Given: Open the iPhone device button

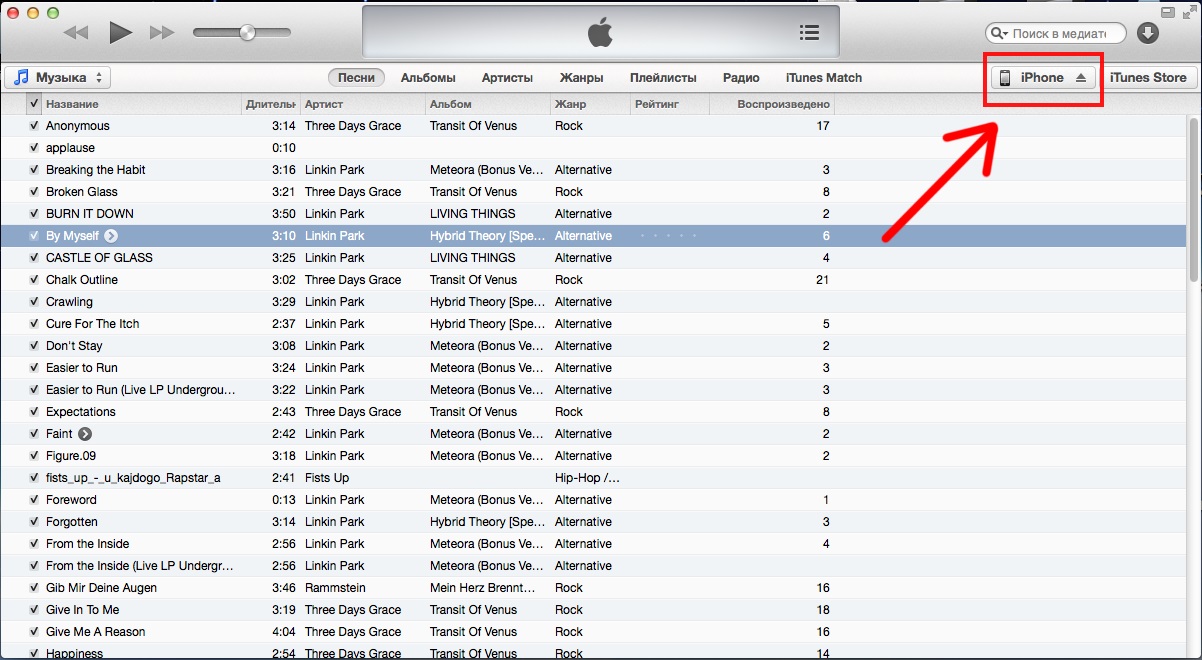Looking at the screenshot, I should click(1044, 78).
